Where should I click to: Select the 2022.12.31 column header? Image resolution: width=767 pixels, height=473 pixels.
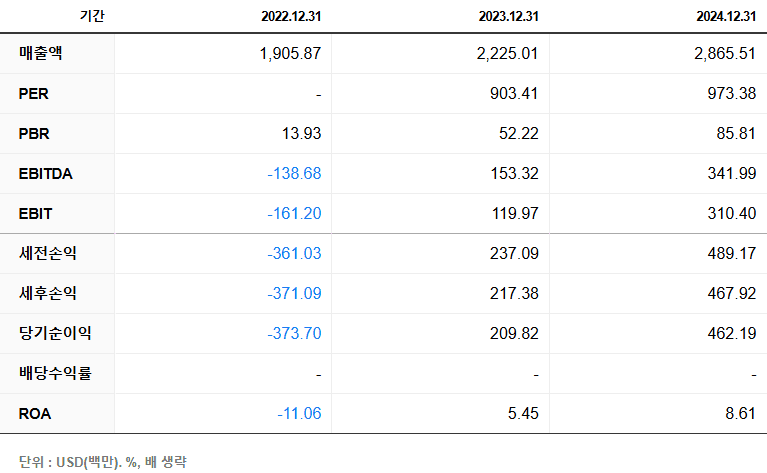point(291,16)
